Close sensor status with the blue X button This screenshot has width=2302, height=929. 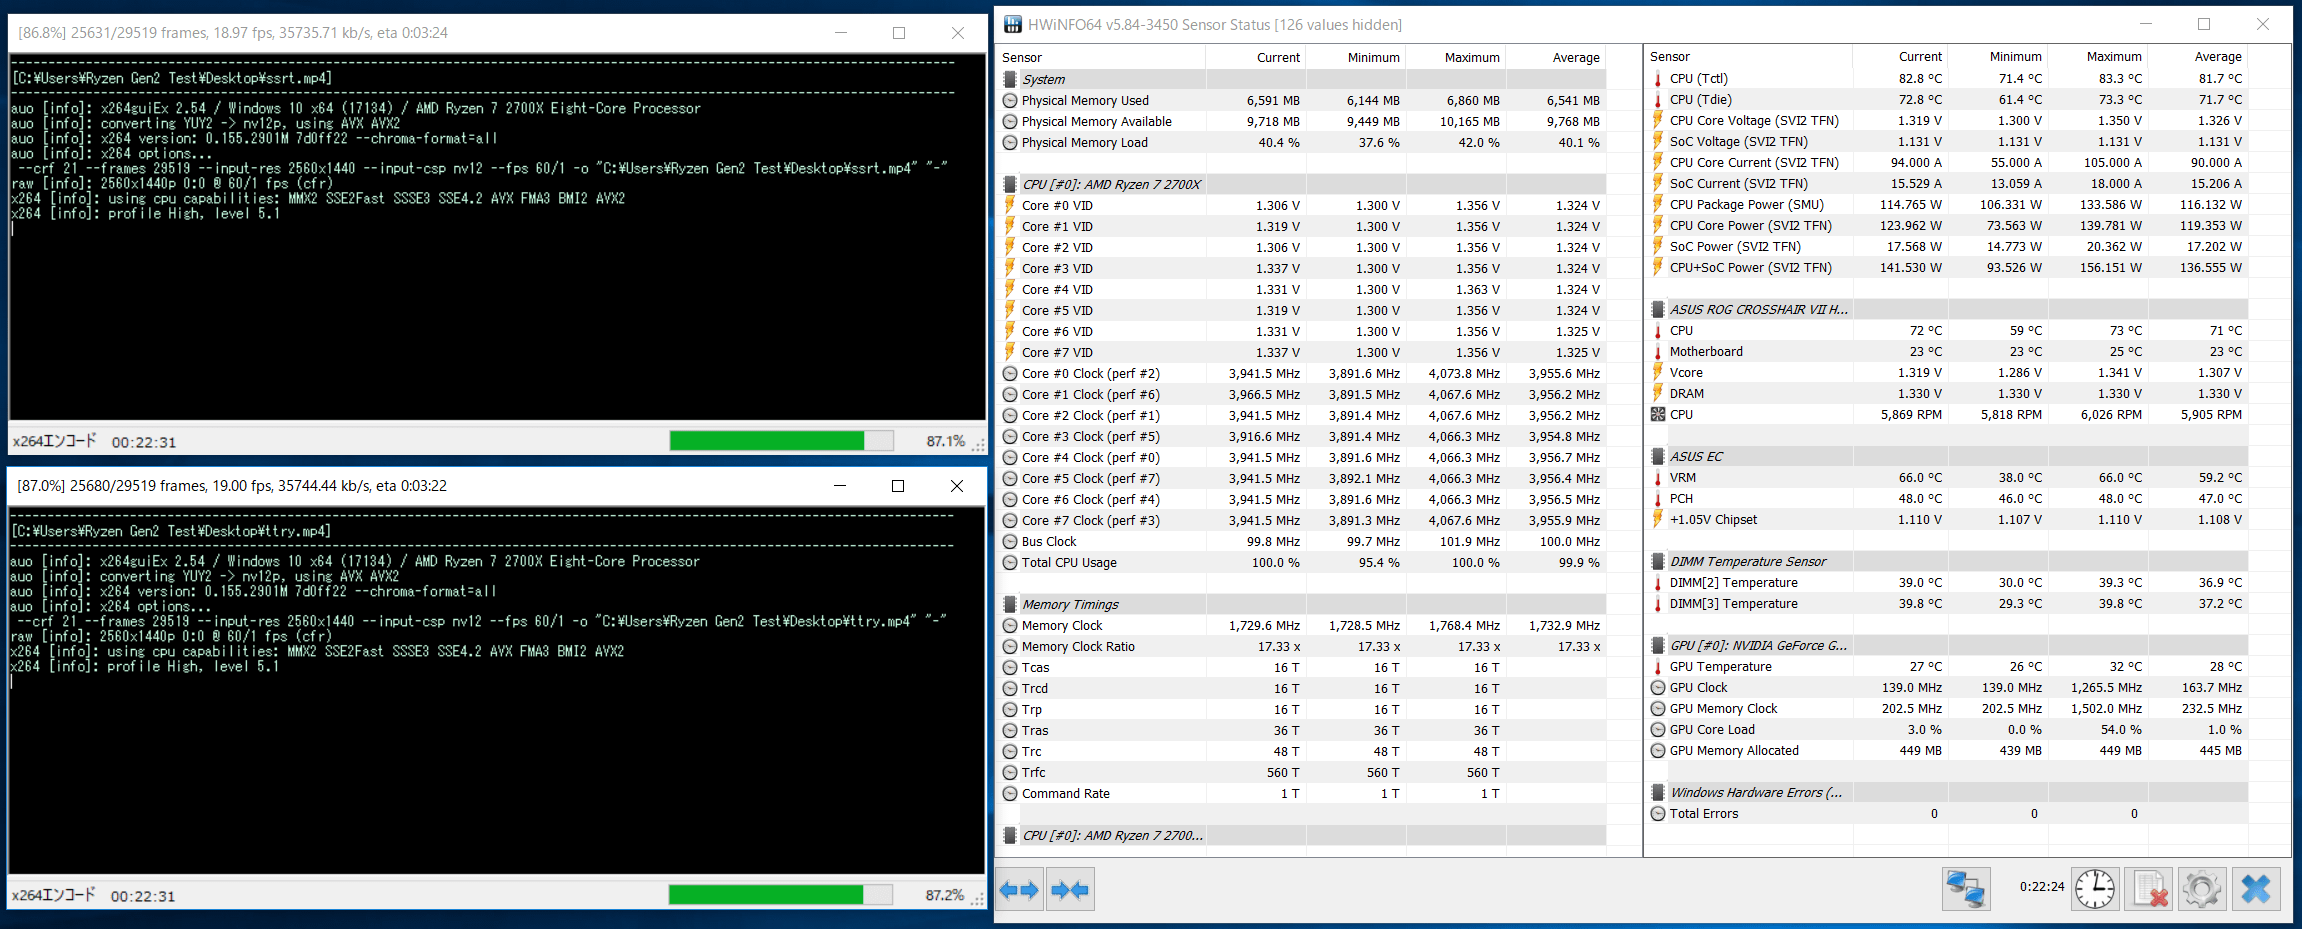pos(2256,888)
